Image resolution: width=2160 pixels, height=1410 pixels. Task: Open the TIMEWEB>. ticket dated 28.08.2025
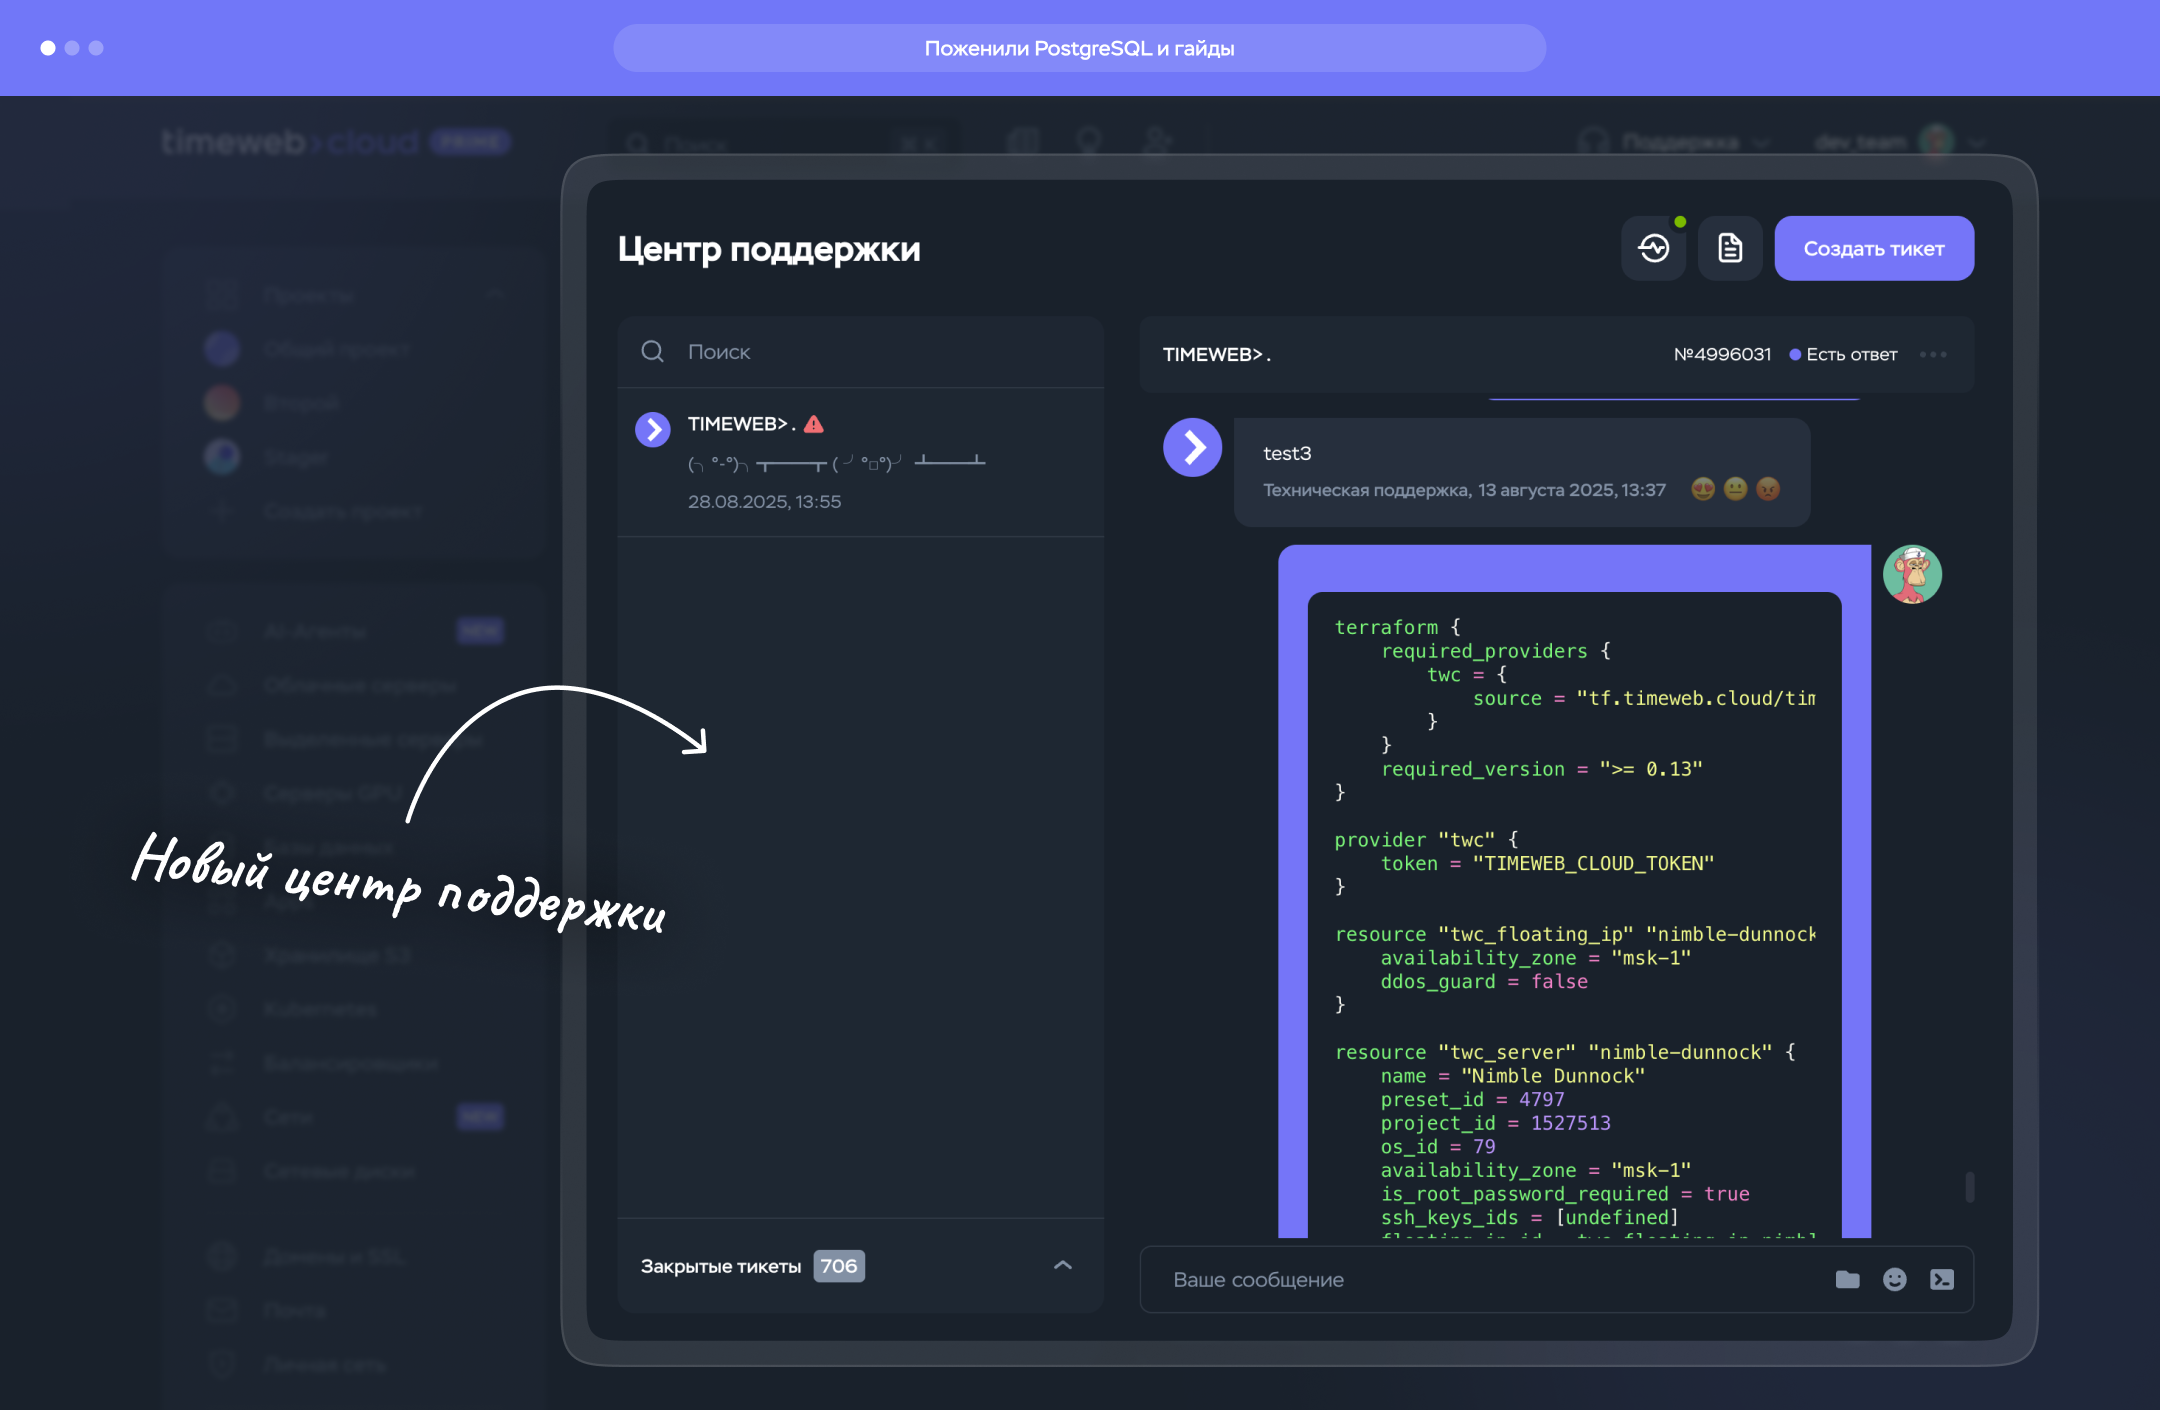860,462
